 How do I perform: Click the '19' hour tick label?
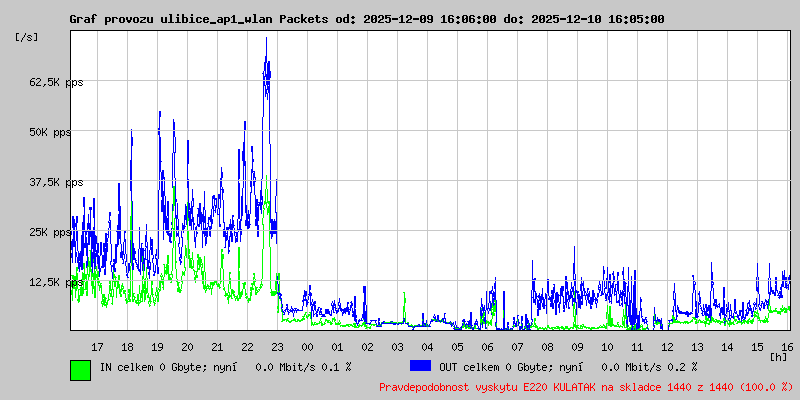tap(157, 347)
